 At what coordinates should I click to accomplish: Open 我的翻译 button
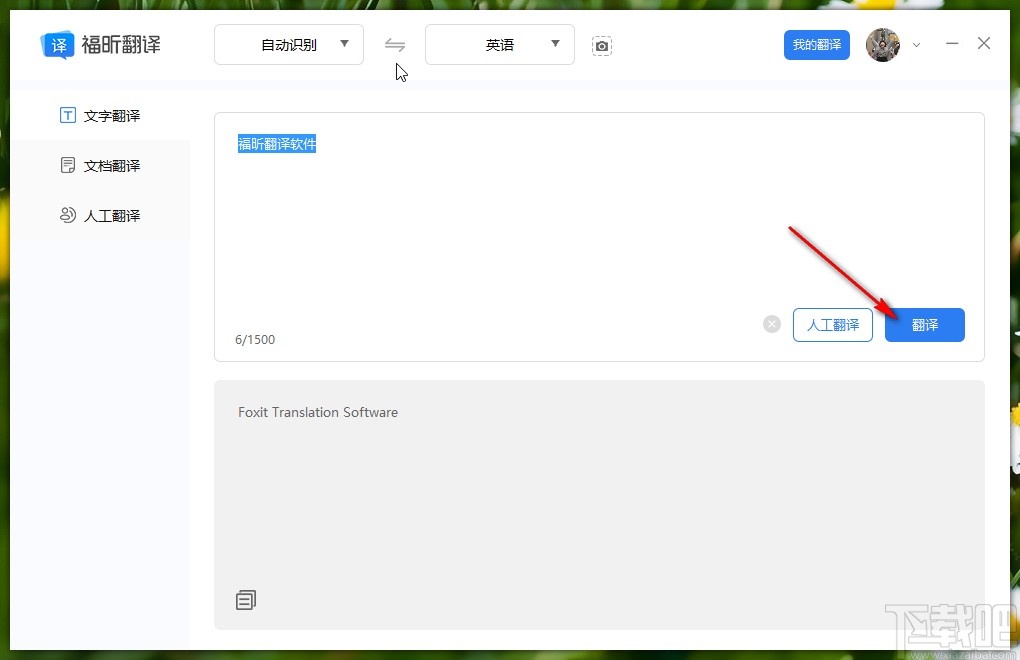tap(816, 45)
